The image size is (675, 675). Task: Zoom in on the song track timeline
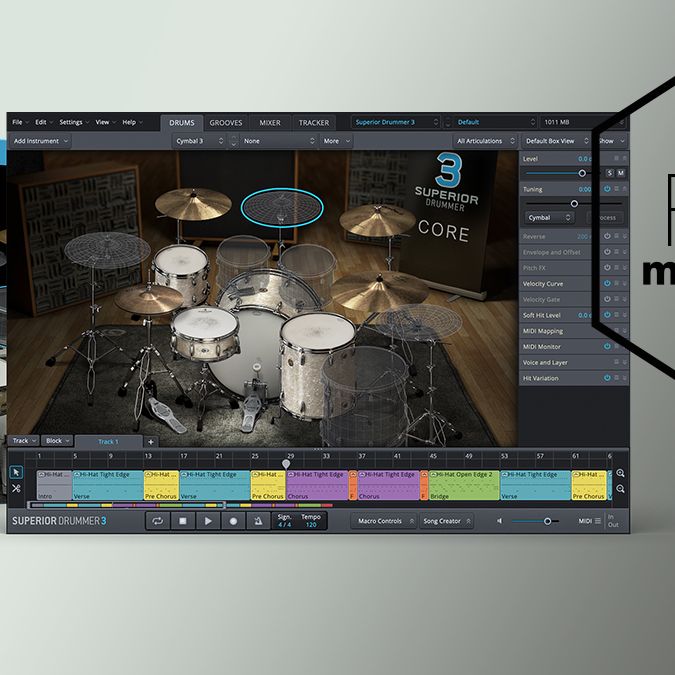point(620,473)
